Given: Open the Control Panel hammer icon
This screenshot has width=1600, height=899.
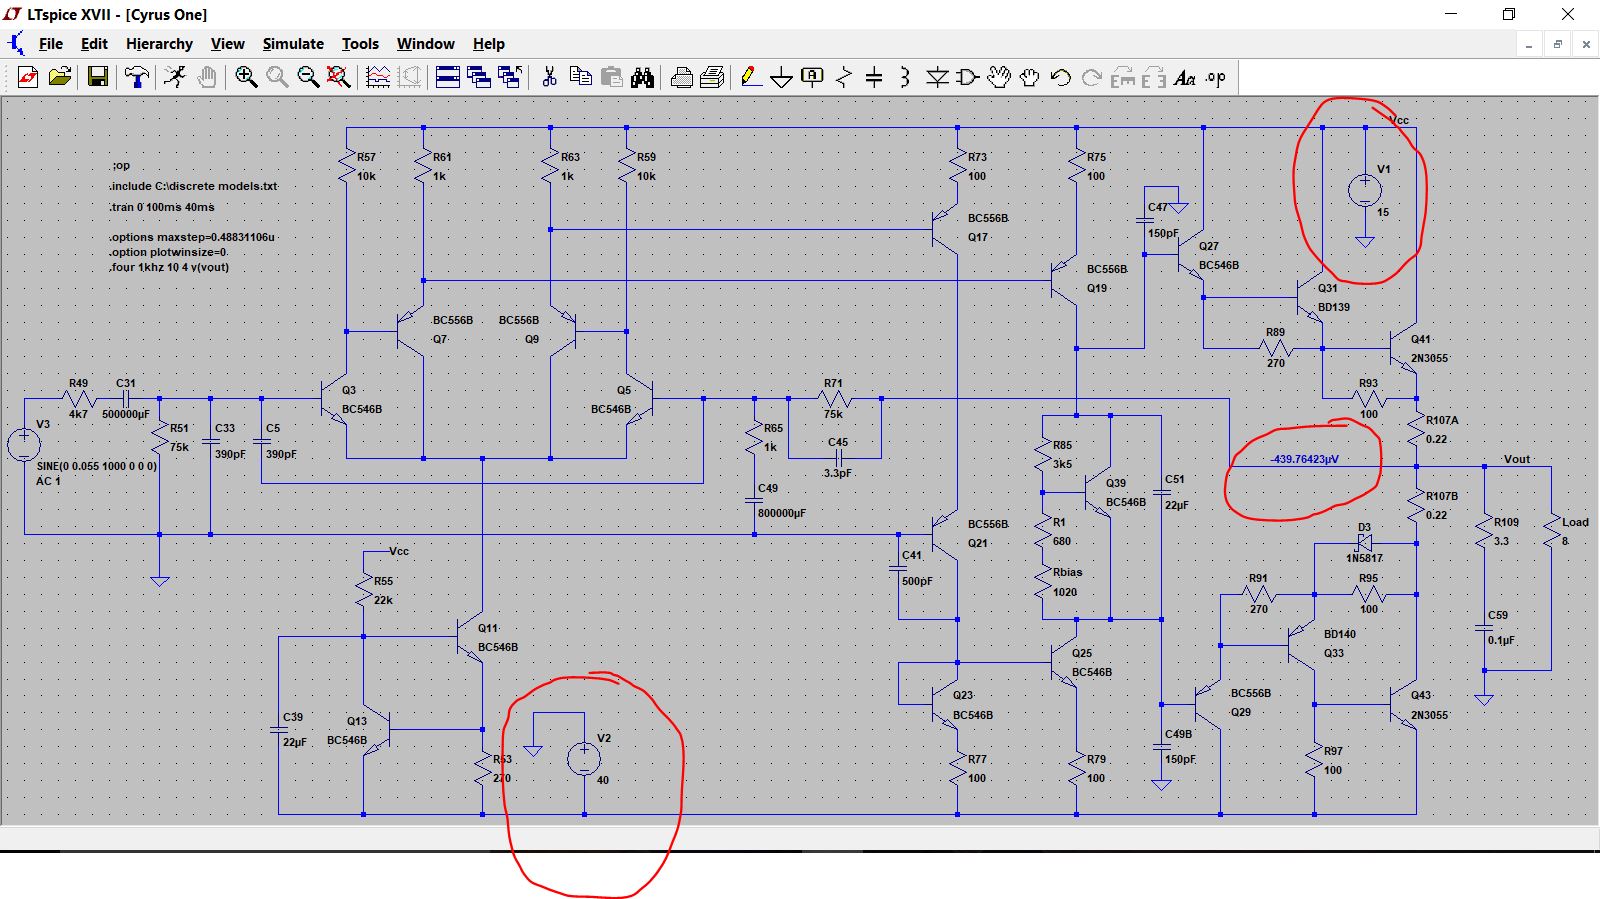Looking at the screenshot, I should coord(137,77).
